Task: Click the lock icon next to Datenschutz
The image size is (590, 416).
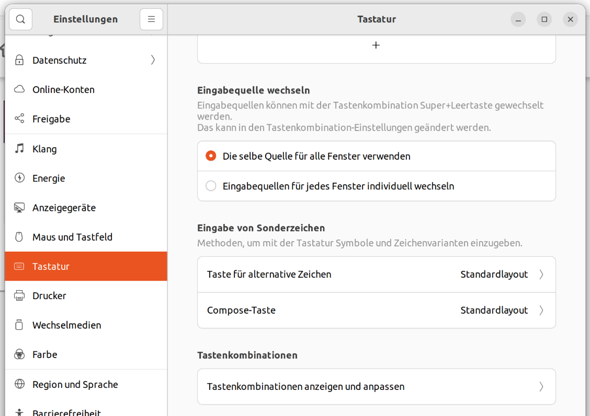Action: point(19,60)
